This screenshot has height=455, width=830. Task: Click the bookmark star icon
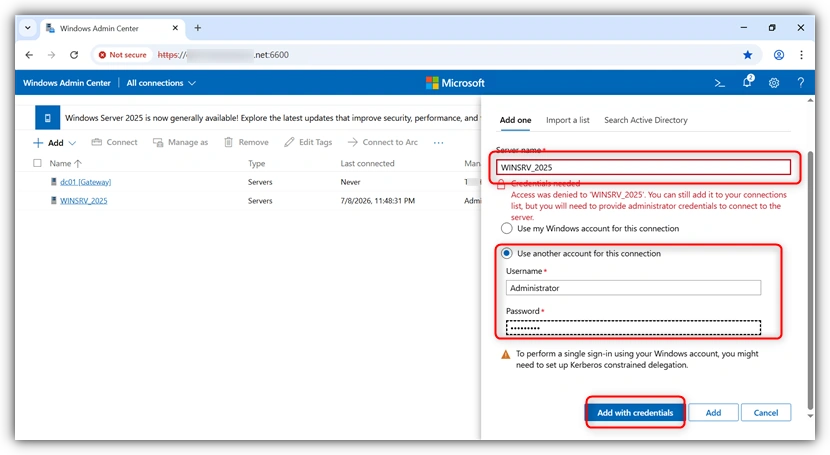point(747,54)
